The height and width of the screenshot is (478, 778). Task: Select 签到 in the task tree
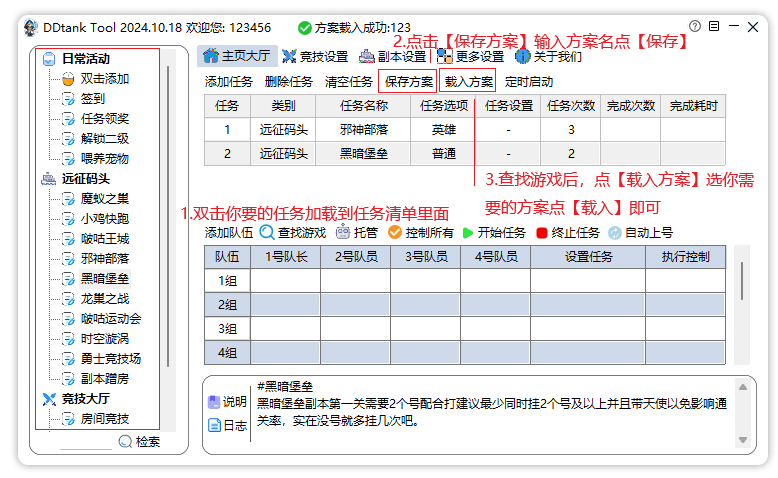click(93, 98)
